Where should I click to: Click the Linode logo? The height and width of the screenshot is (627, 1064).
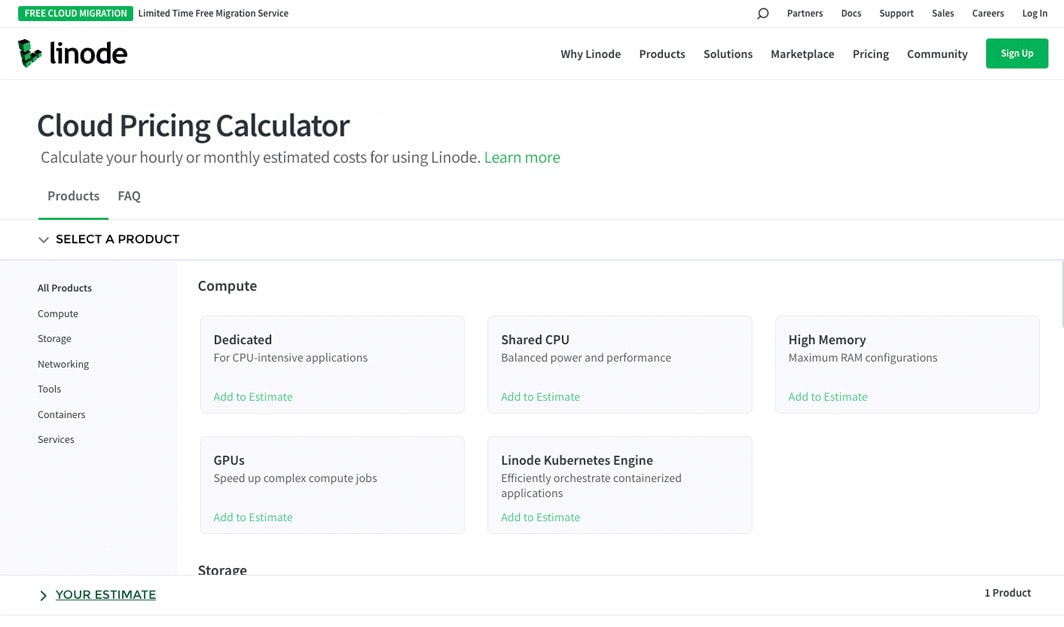coord(73,54)
